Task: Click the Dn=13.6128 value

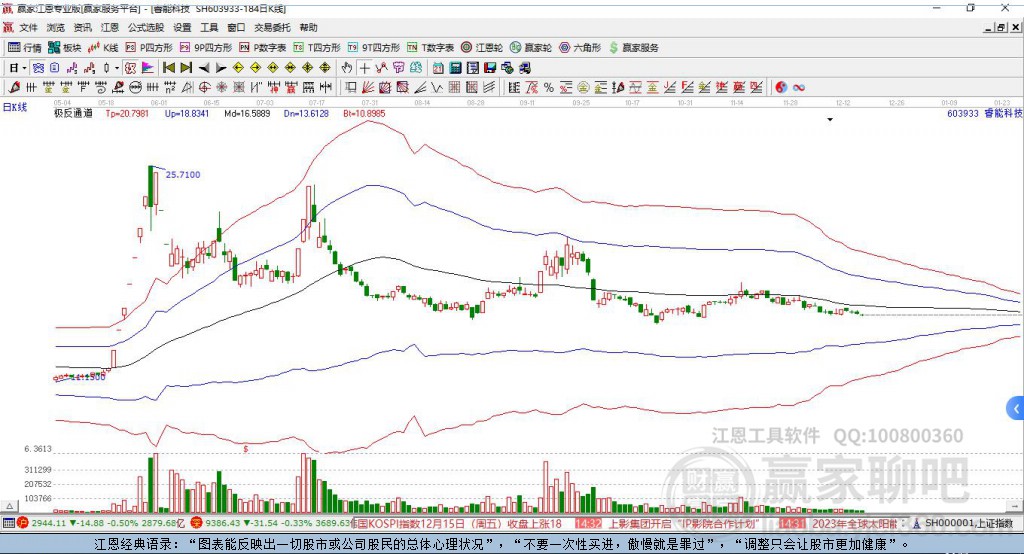Action: point(306,113)
